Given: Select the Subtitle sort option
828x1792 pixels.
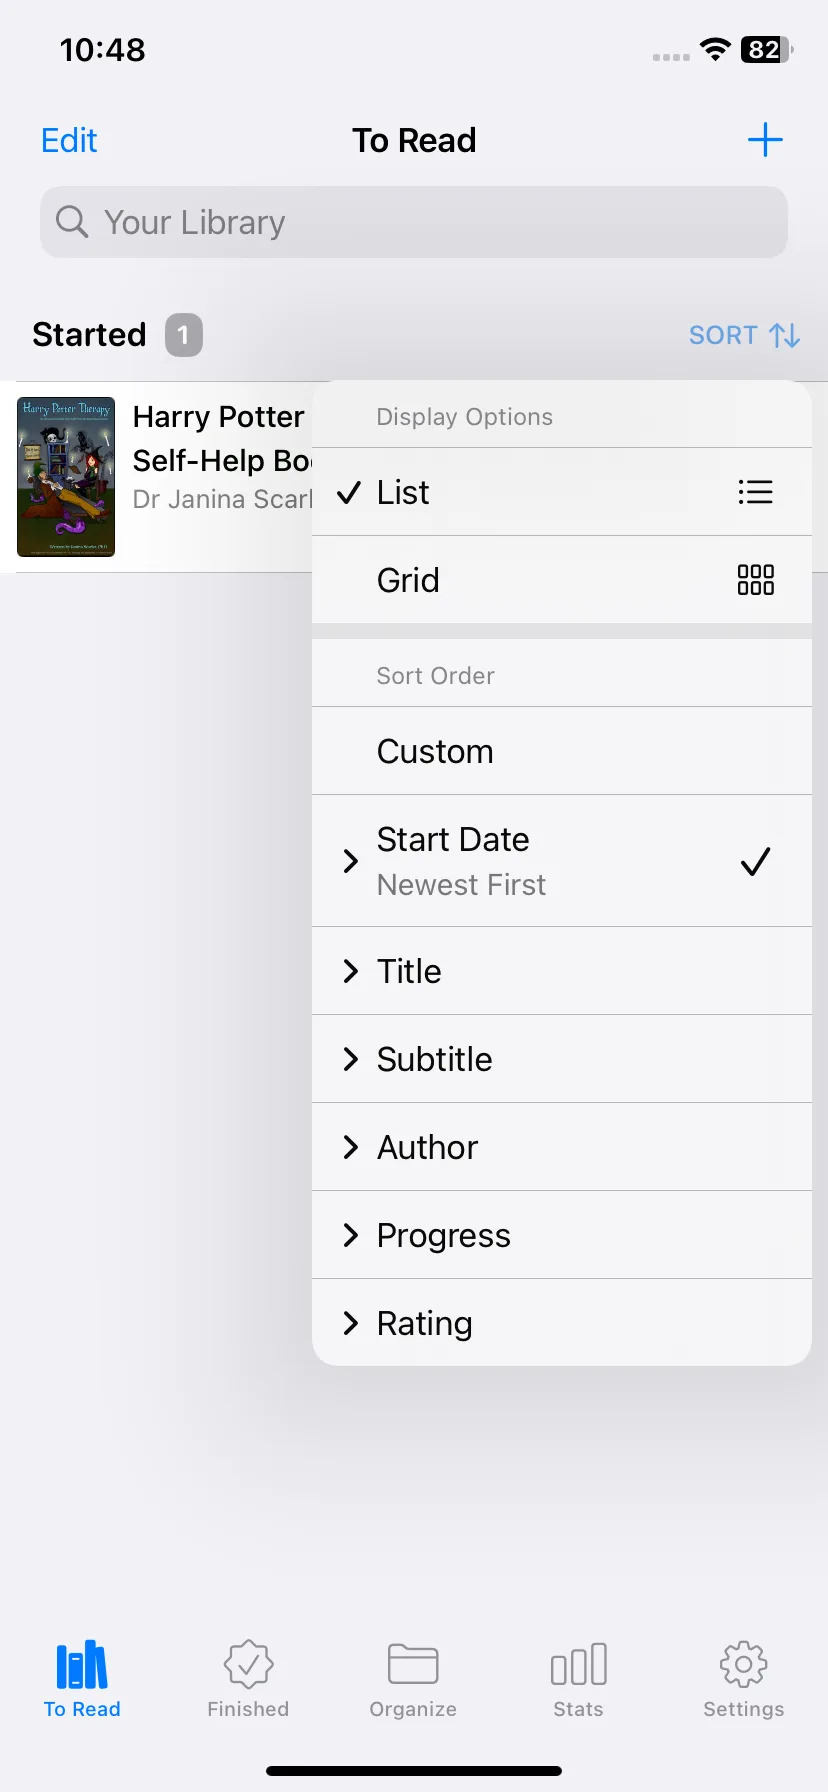Looking at the screenshot, I should [562, 1059].
